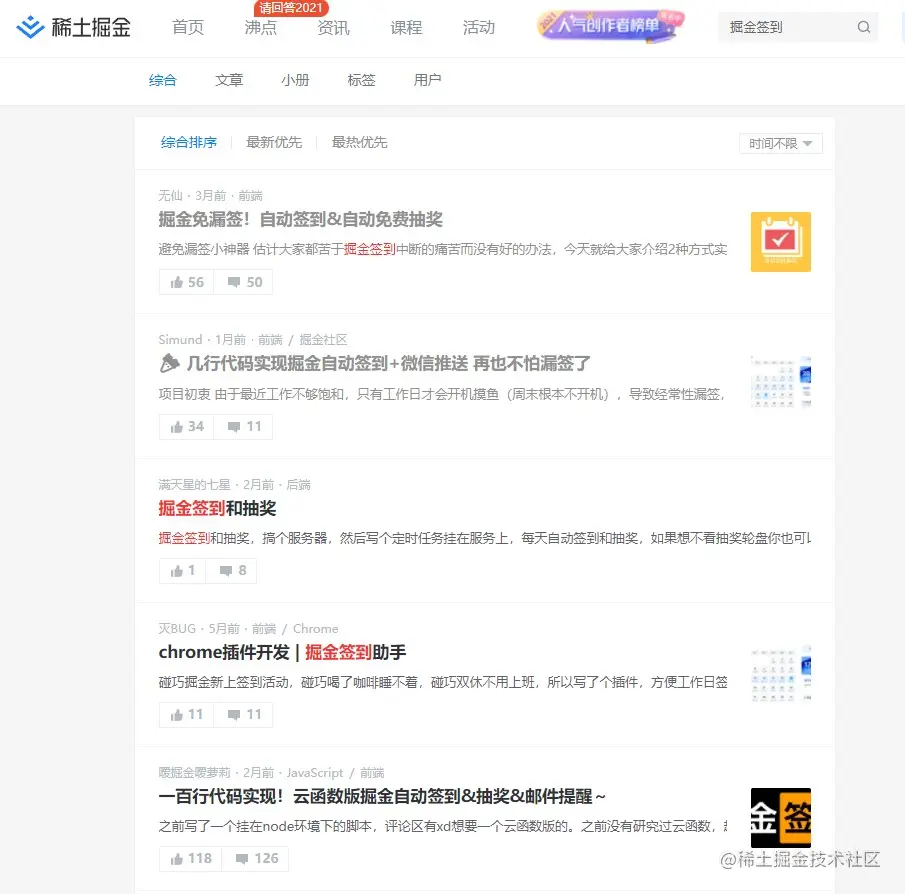This screenshot has width=905, height=894.
Task: Click the 金签 thumbnail of 一百行代码 article
Action: click(780, 818)
